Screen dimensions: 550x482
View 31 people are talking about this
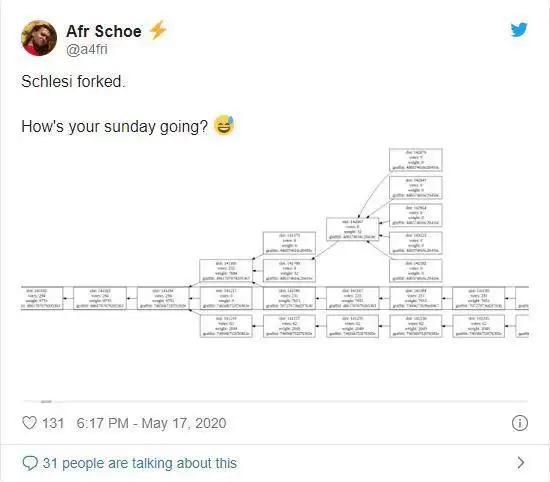coord(140,463)
